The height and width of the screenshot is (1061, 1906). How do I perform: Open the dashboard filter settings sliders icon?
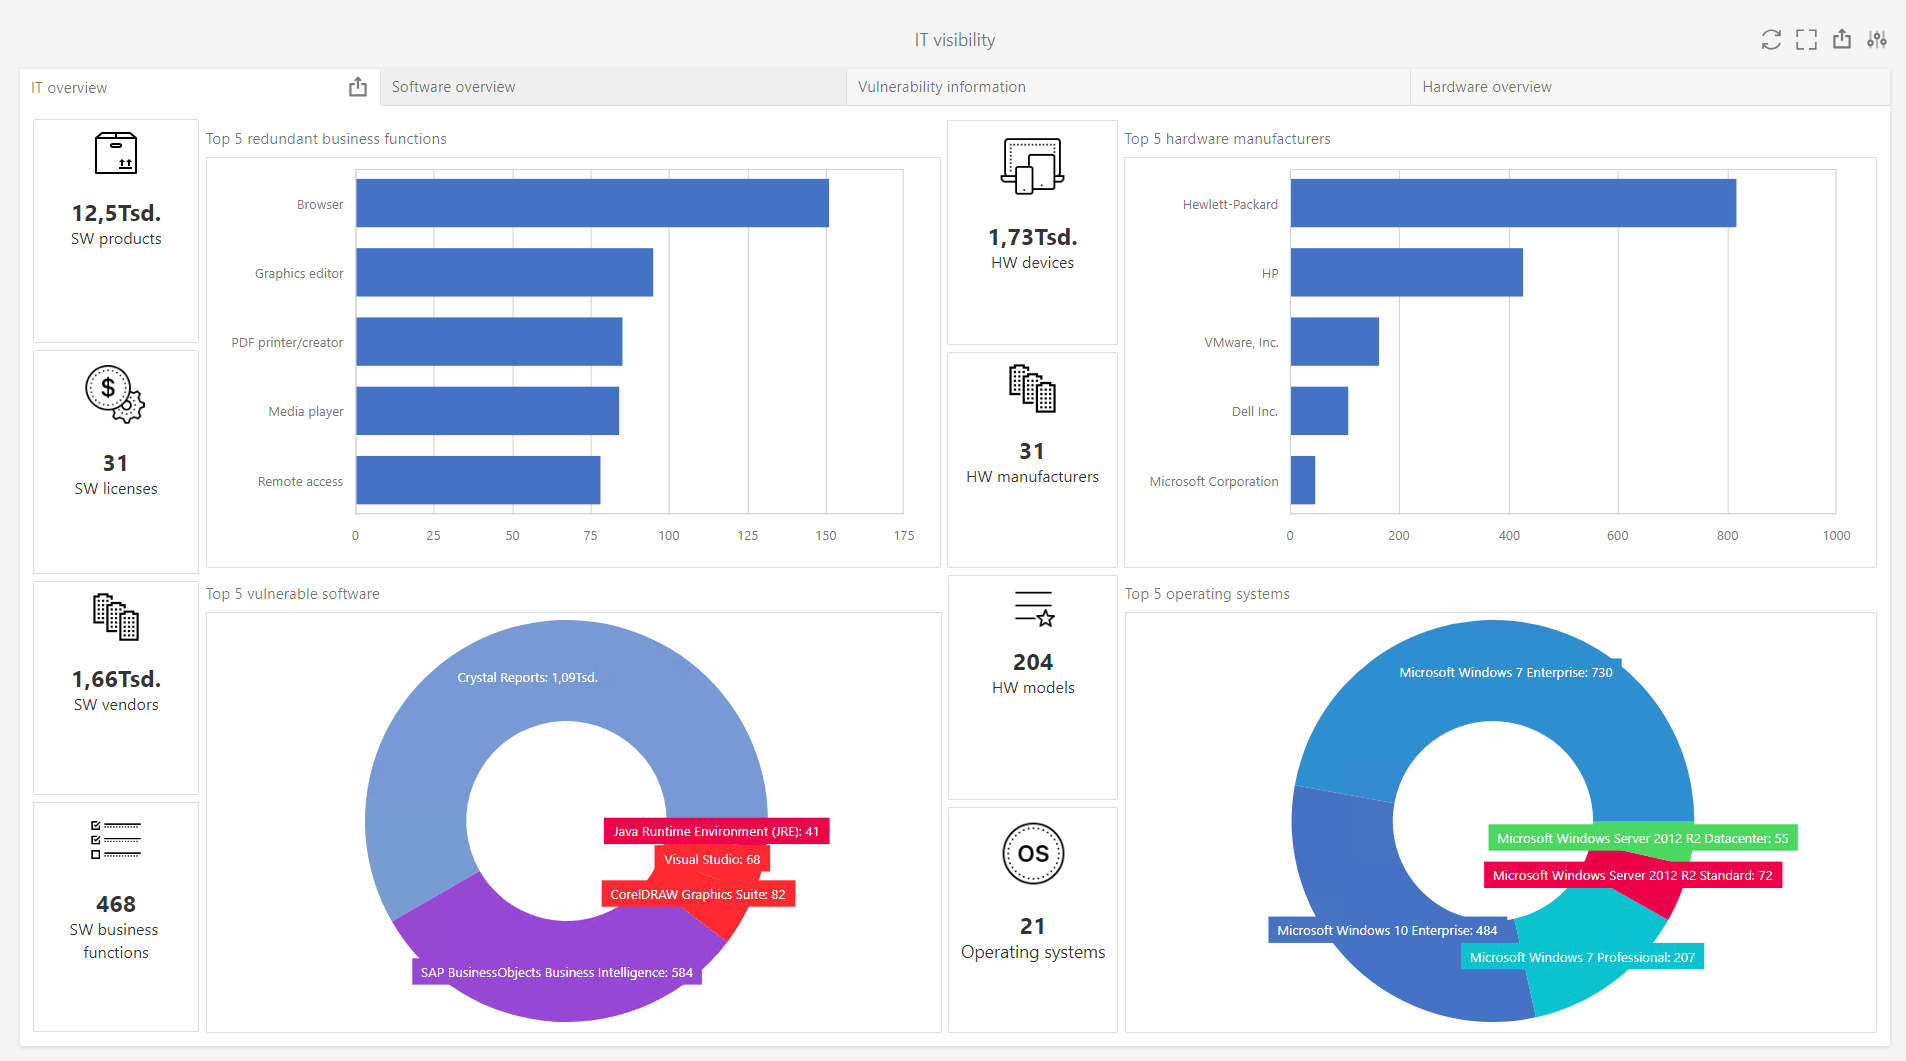click(1877, 40)
